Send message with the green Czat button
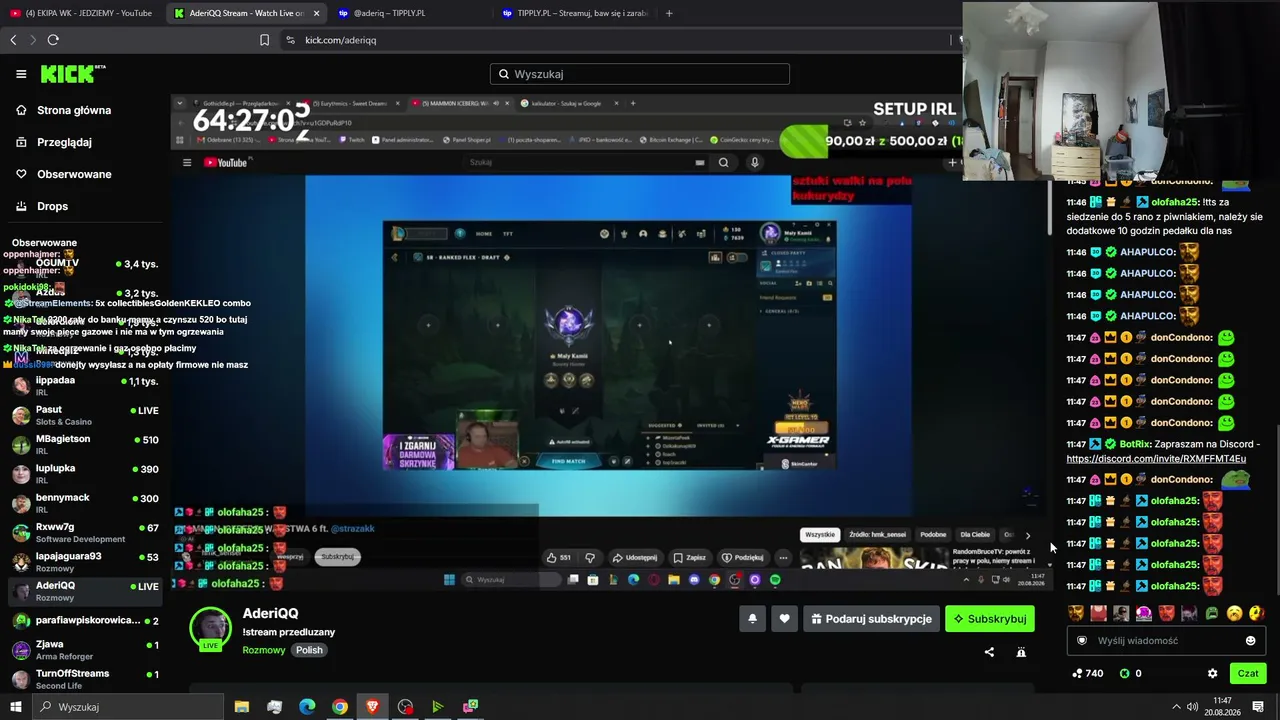Screen dimensions: 1280x720 tap(1248, 673)
